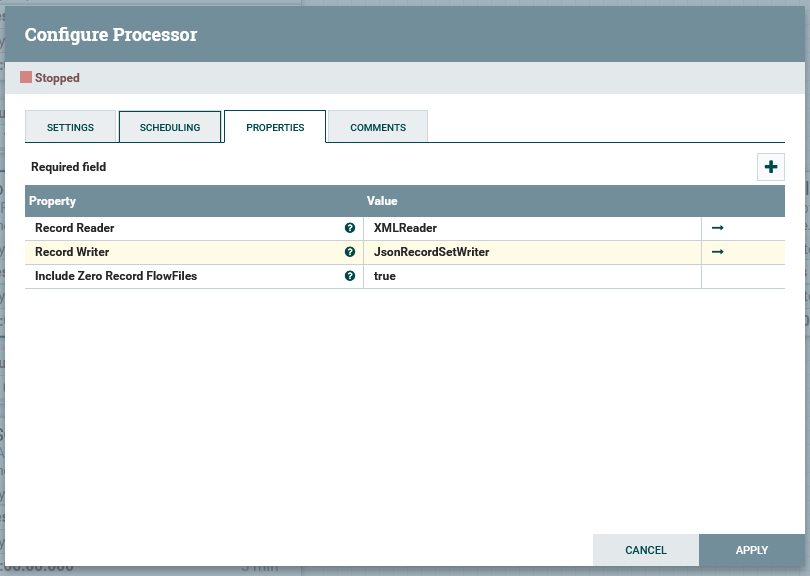Viewport: 810px width, 576px height.
Task: Click the plus icon to add property
Action: tap(771, 167)
